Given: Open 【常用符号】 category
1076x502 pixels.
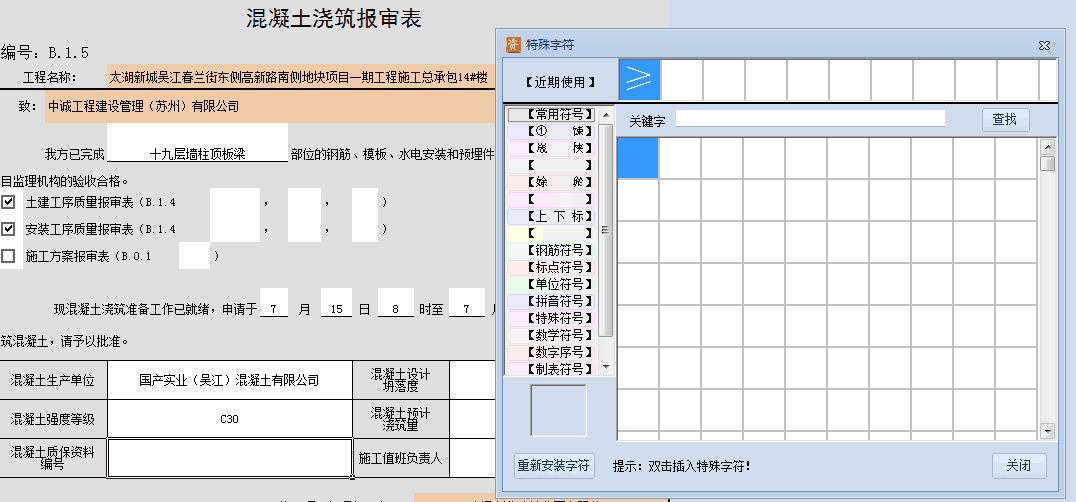Looking at the screenshot, I should pos(552,115).
